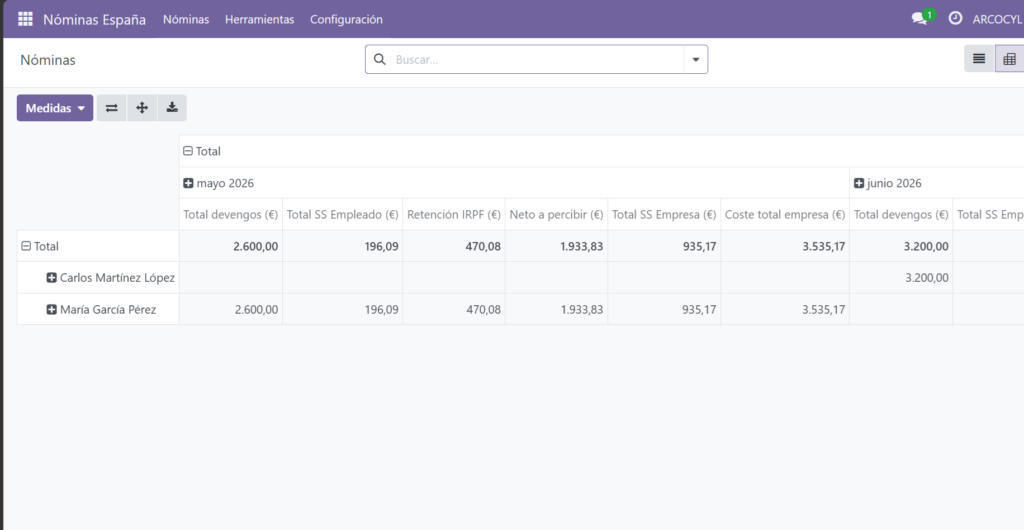
Task: Click Total row cell 3.200,00
Action: click(x=901, y=246)
